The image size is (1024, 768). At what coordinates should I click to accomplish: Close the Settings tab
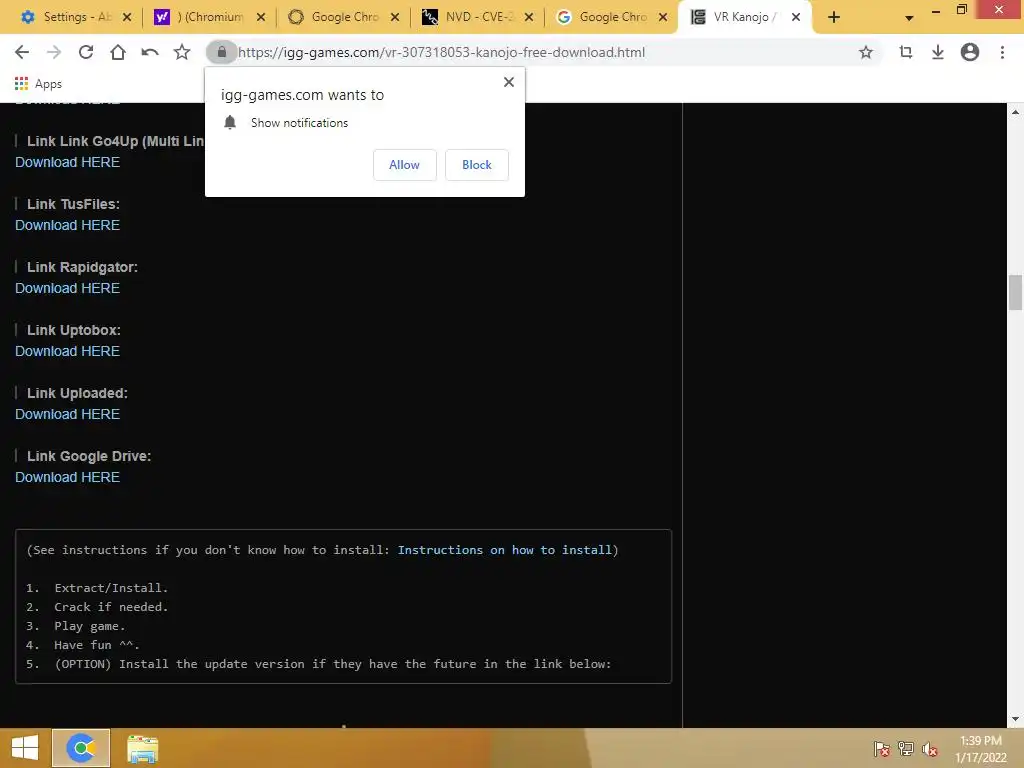point(127,18)
